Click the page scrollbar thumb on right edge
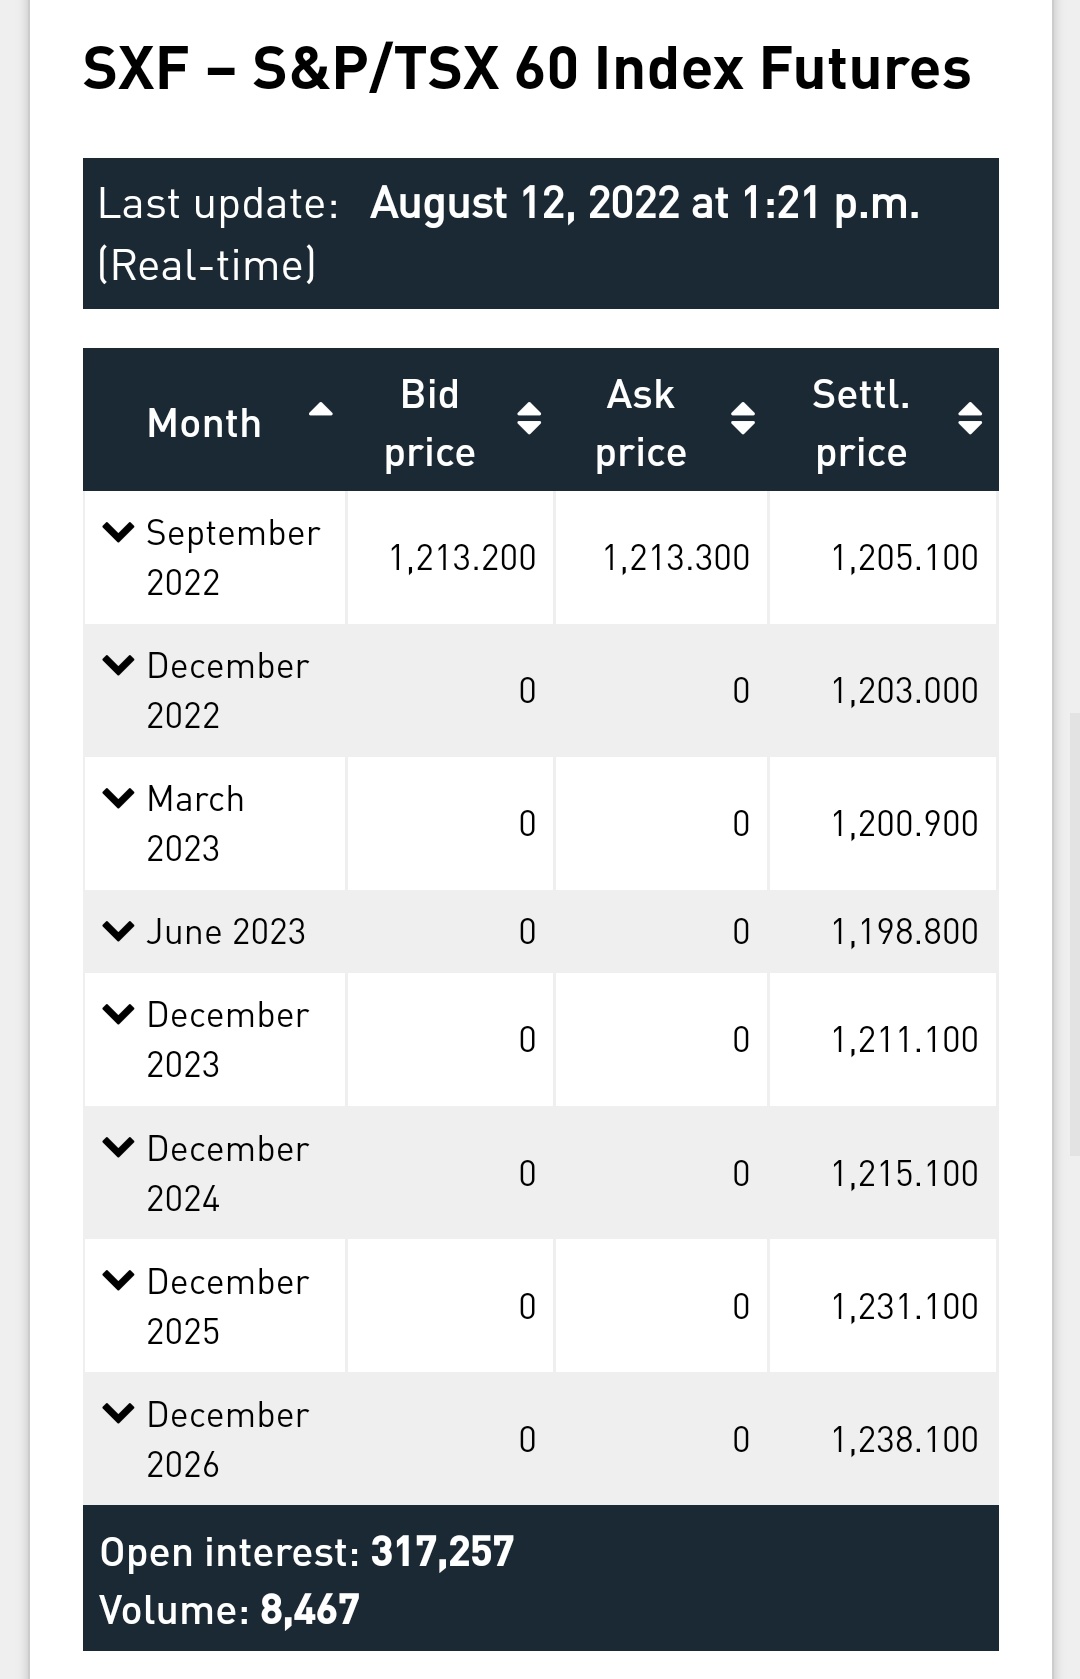The image size is (1080, 1679). pos(1074,934)
